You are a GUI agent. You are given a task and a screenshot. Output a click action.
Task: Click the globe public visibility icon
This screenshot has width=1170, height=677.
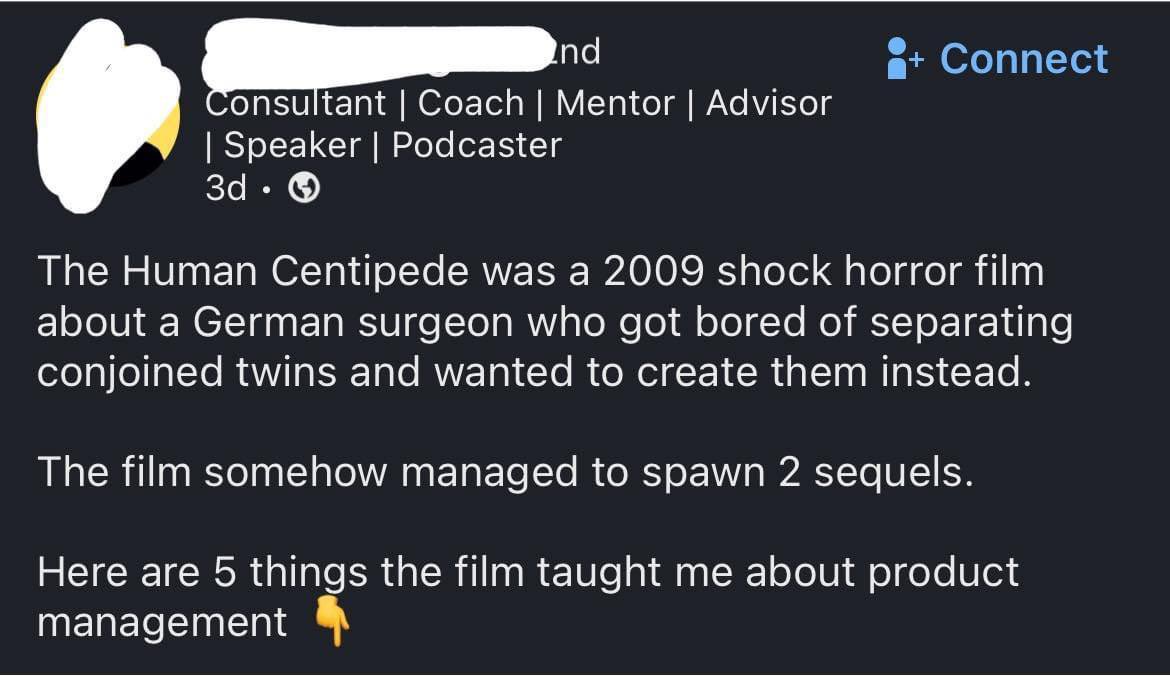(304, 188)
